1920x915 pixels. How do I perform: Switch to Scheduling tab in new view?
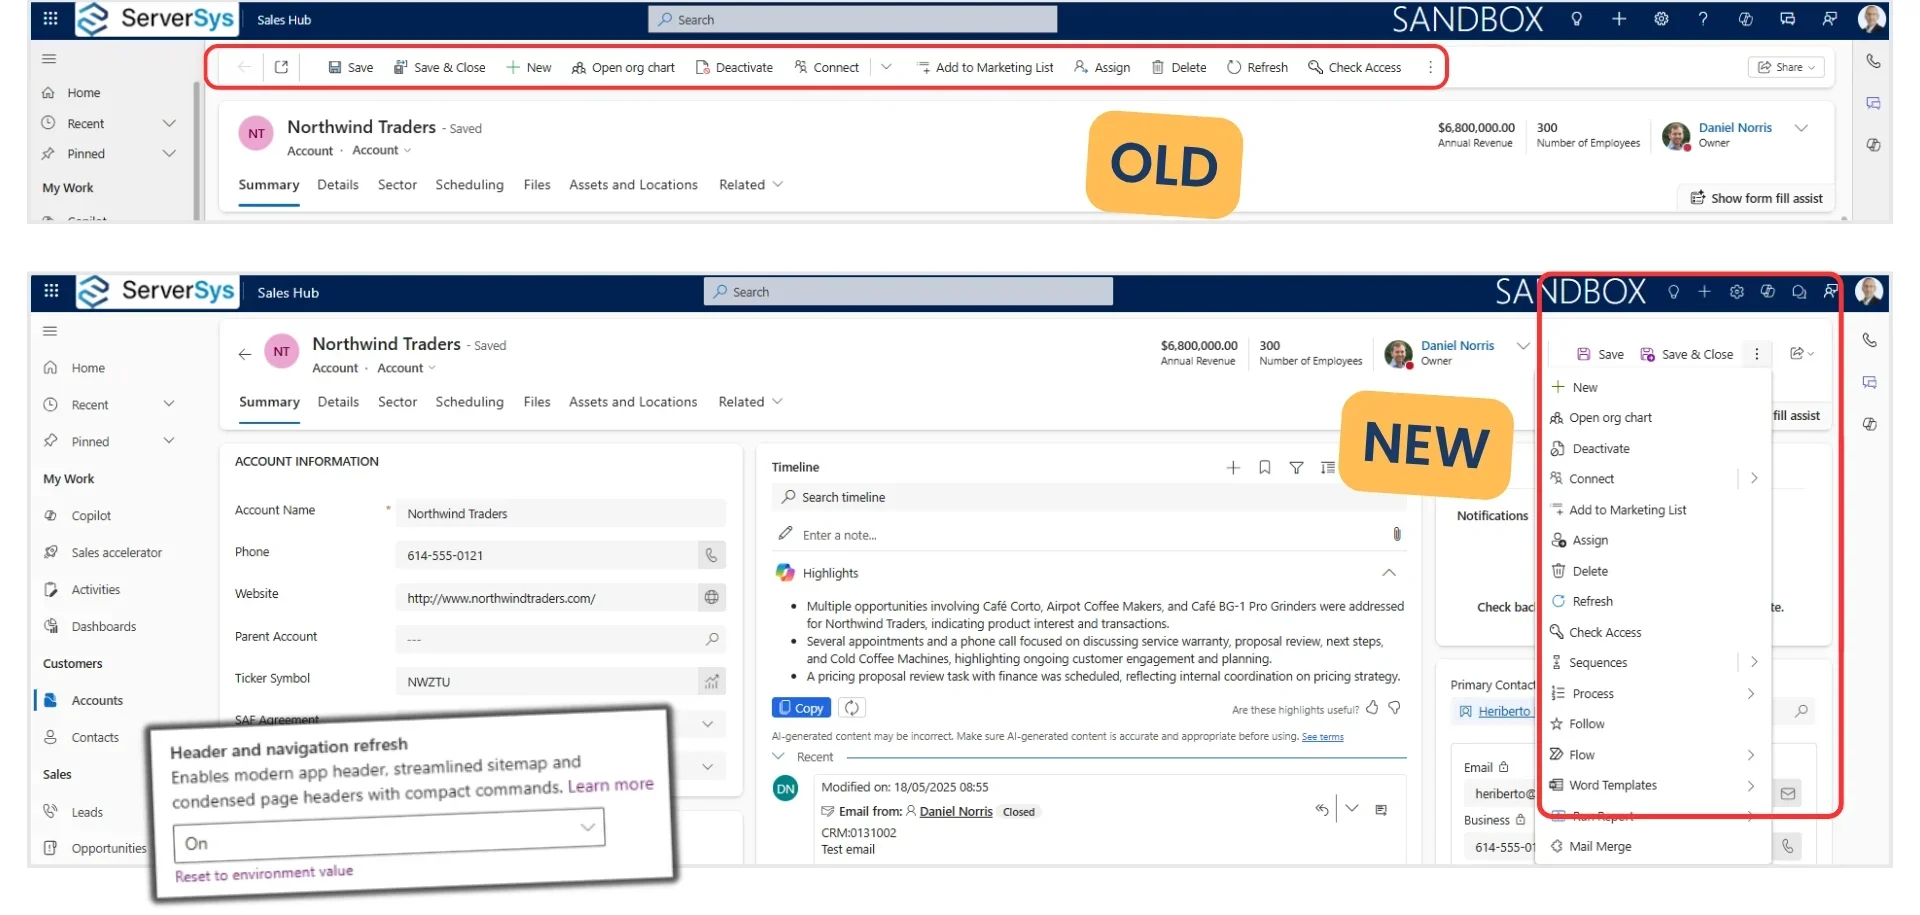469,402
